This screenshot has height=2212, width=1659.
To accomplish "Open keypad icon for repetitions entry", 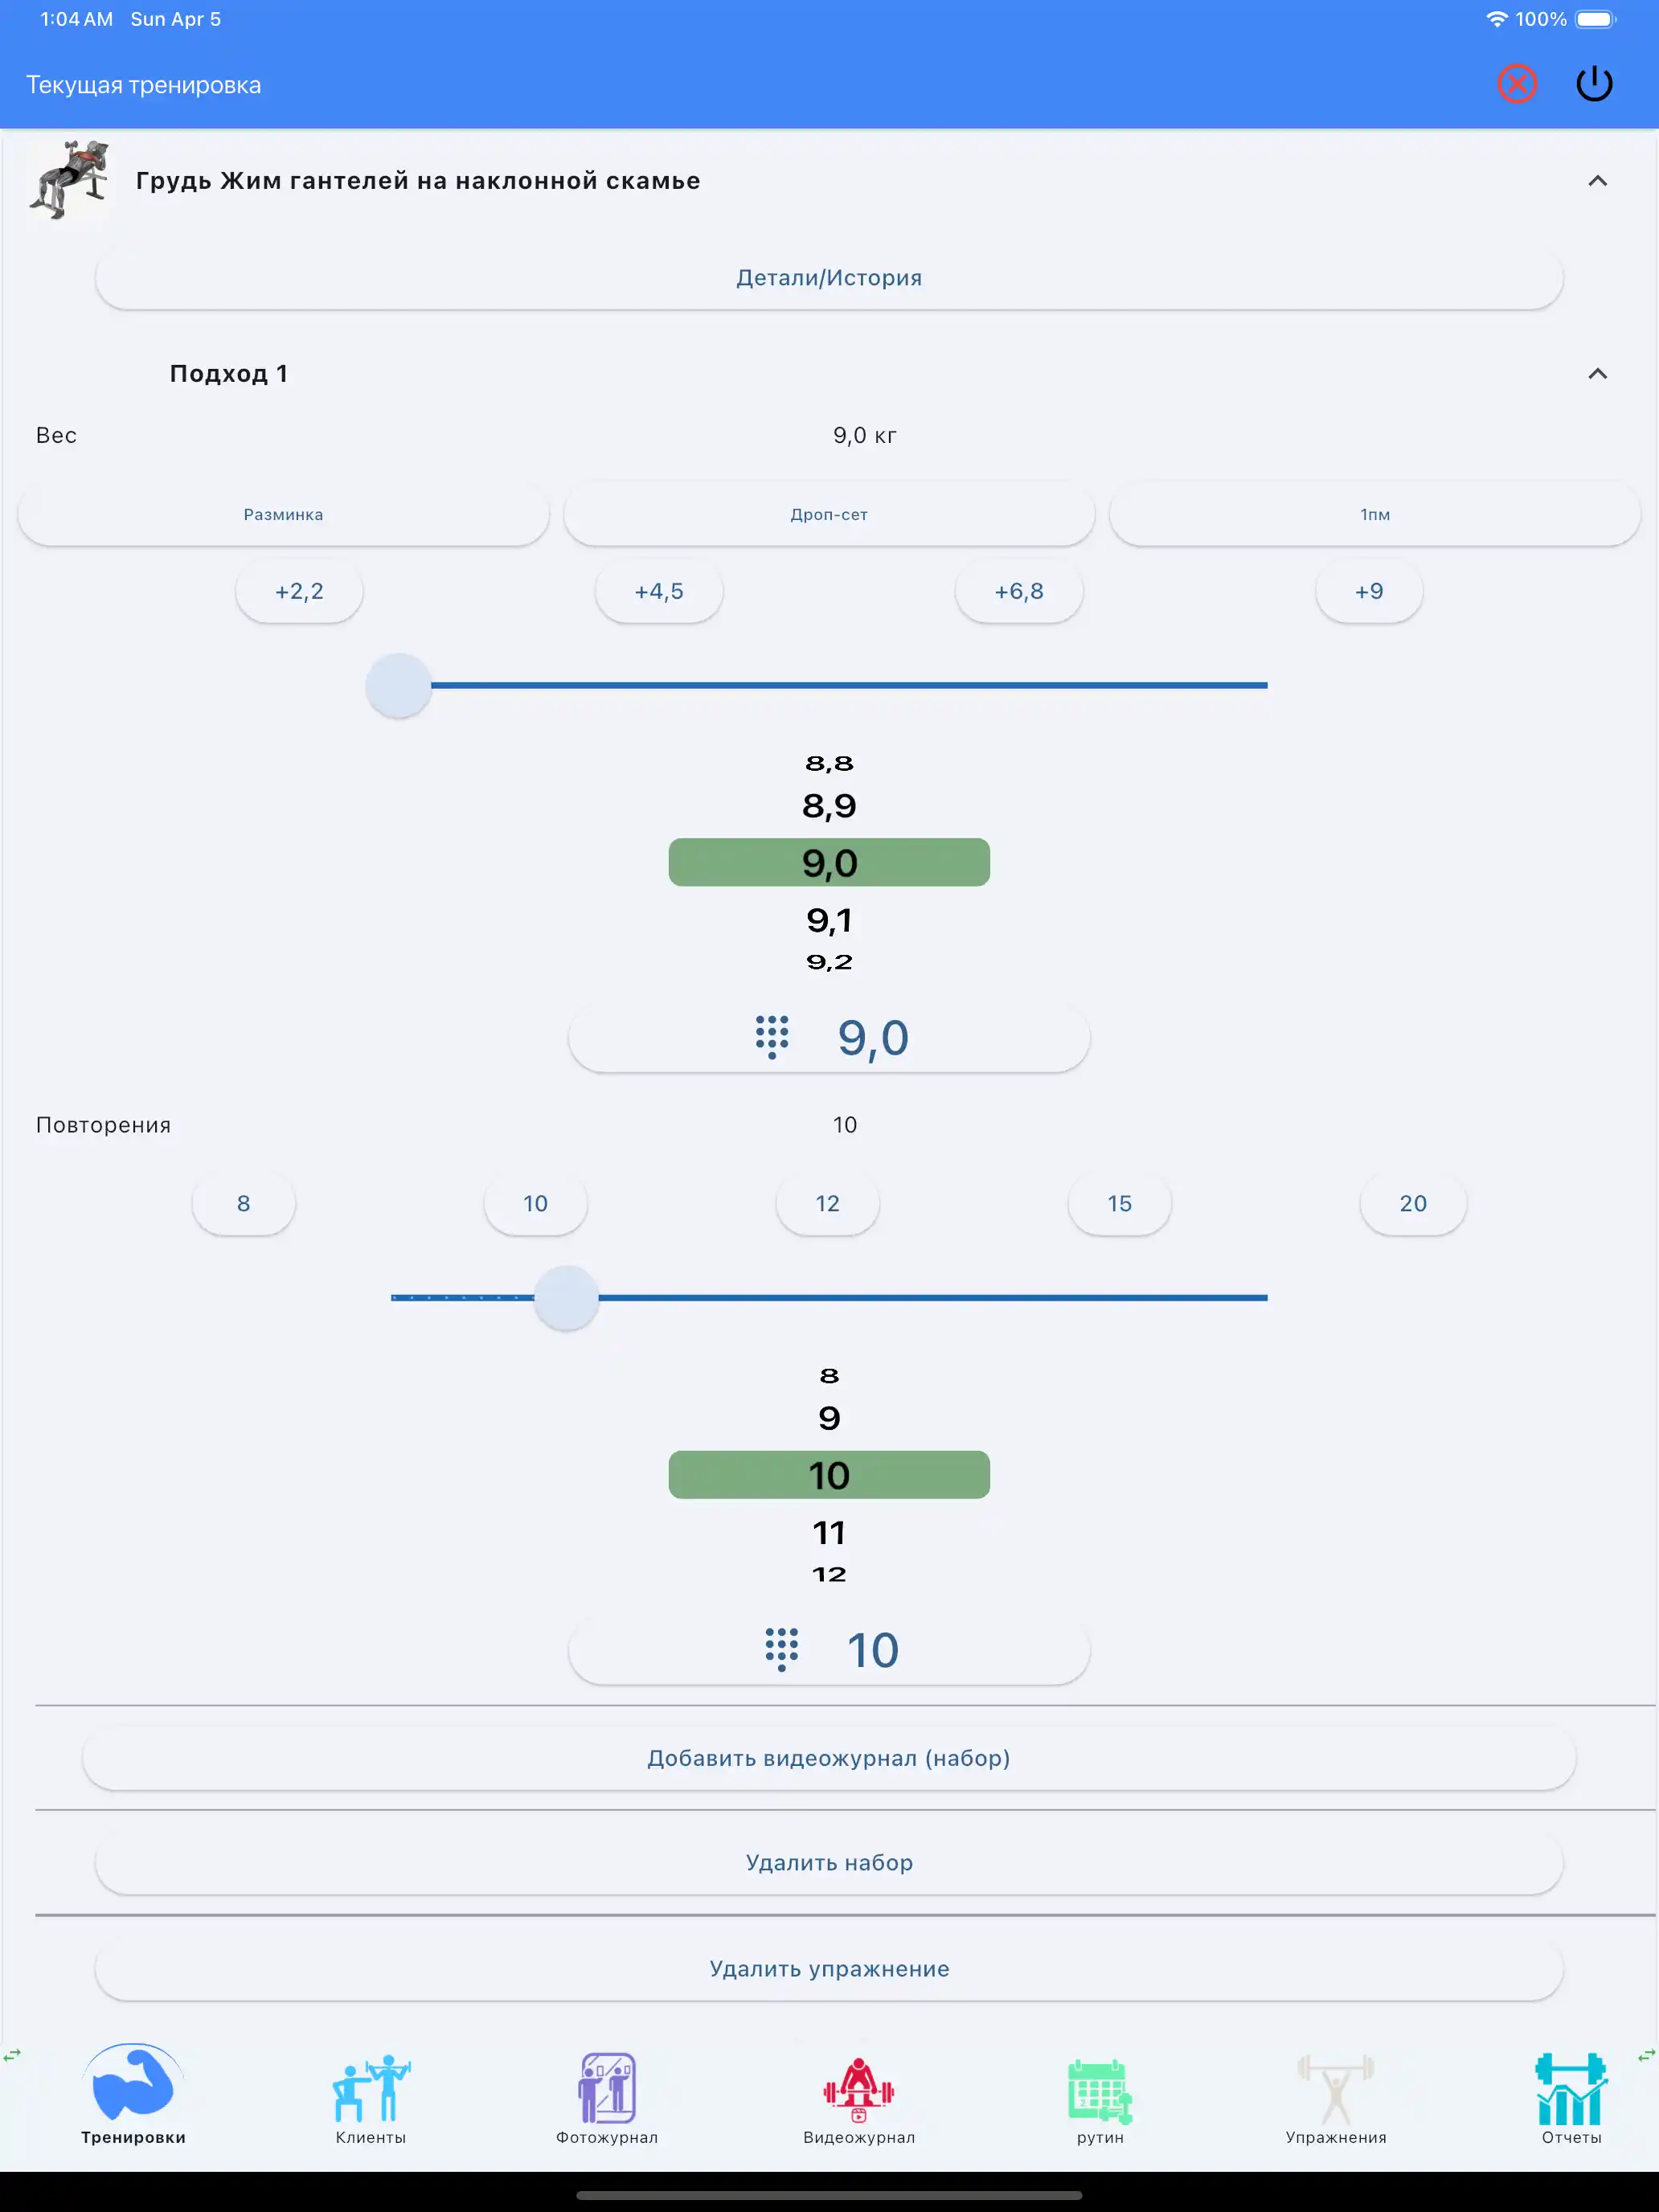I will tap(781, 1649).
